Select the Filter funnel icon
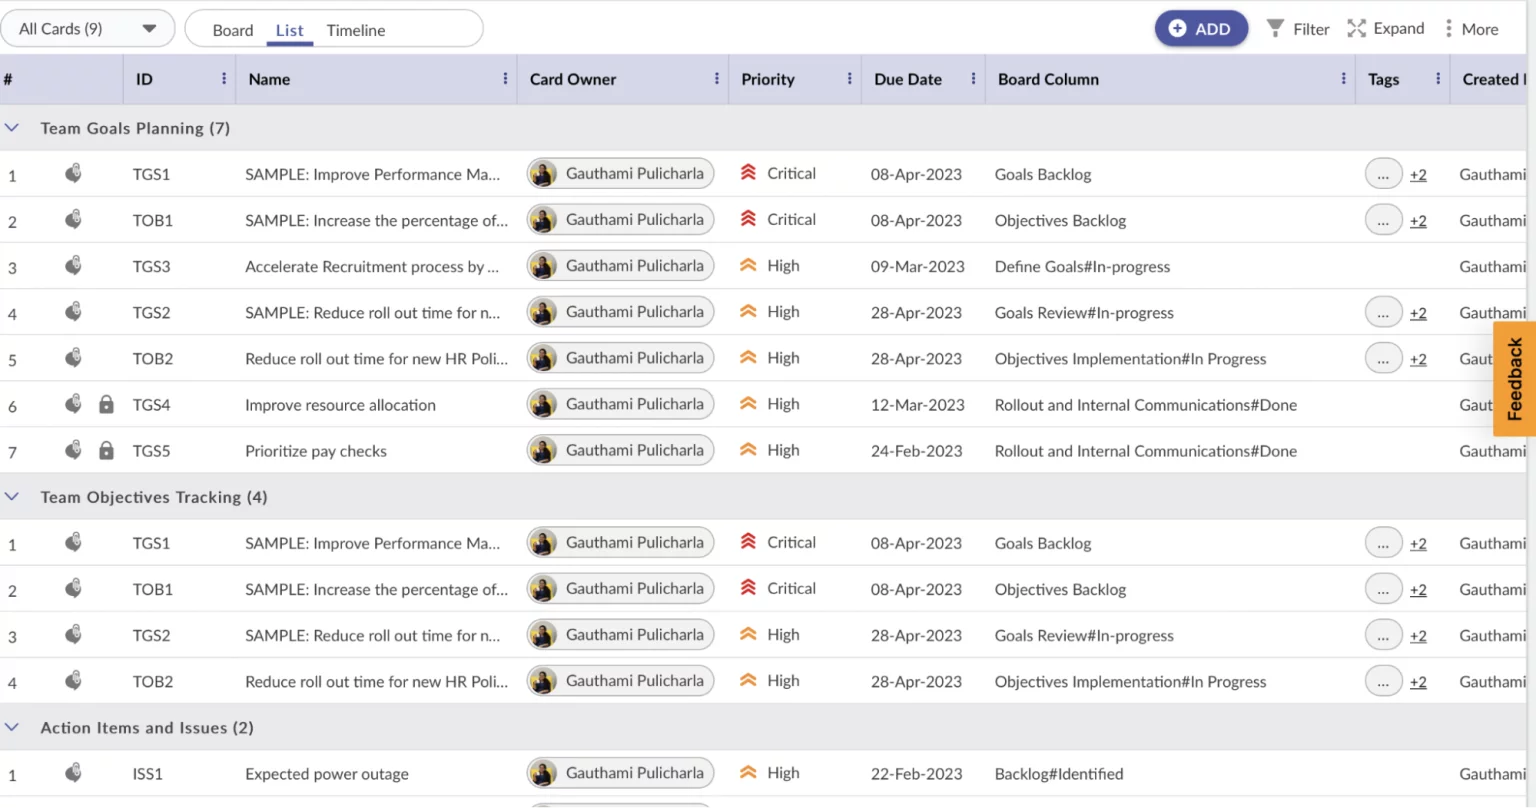 click(1273, 28)
